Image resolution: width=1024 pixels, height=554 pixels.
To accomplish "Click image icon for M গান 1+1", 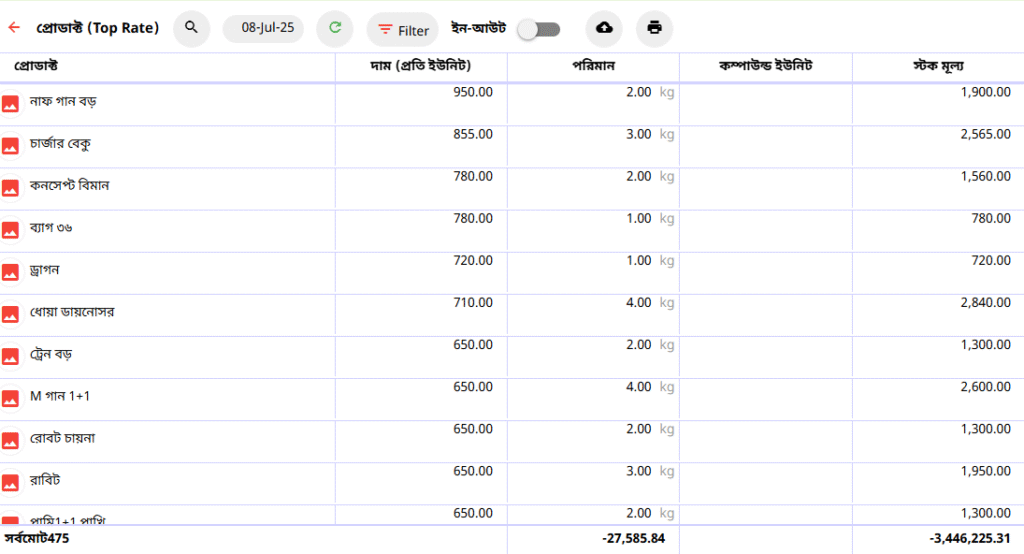I will pos(10,399).
